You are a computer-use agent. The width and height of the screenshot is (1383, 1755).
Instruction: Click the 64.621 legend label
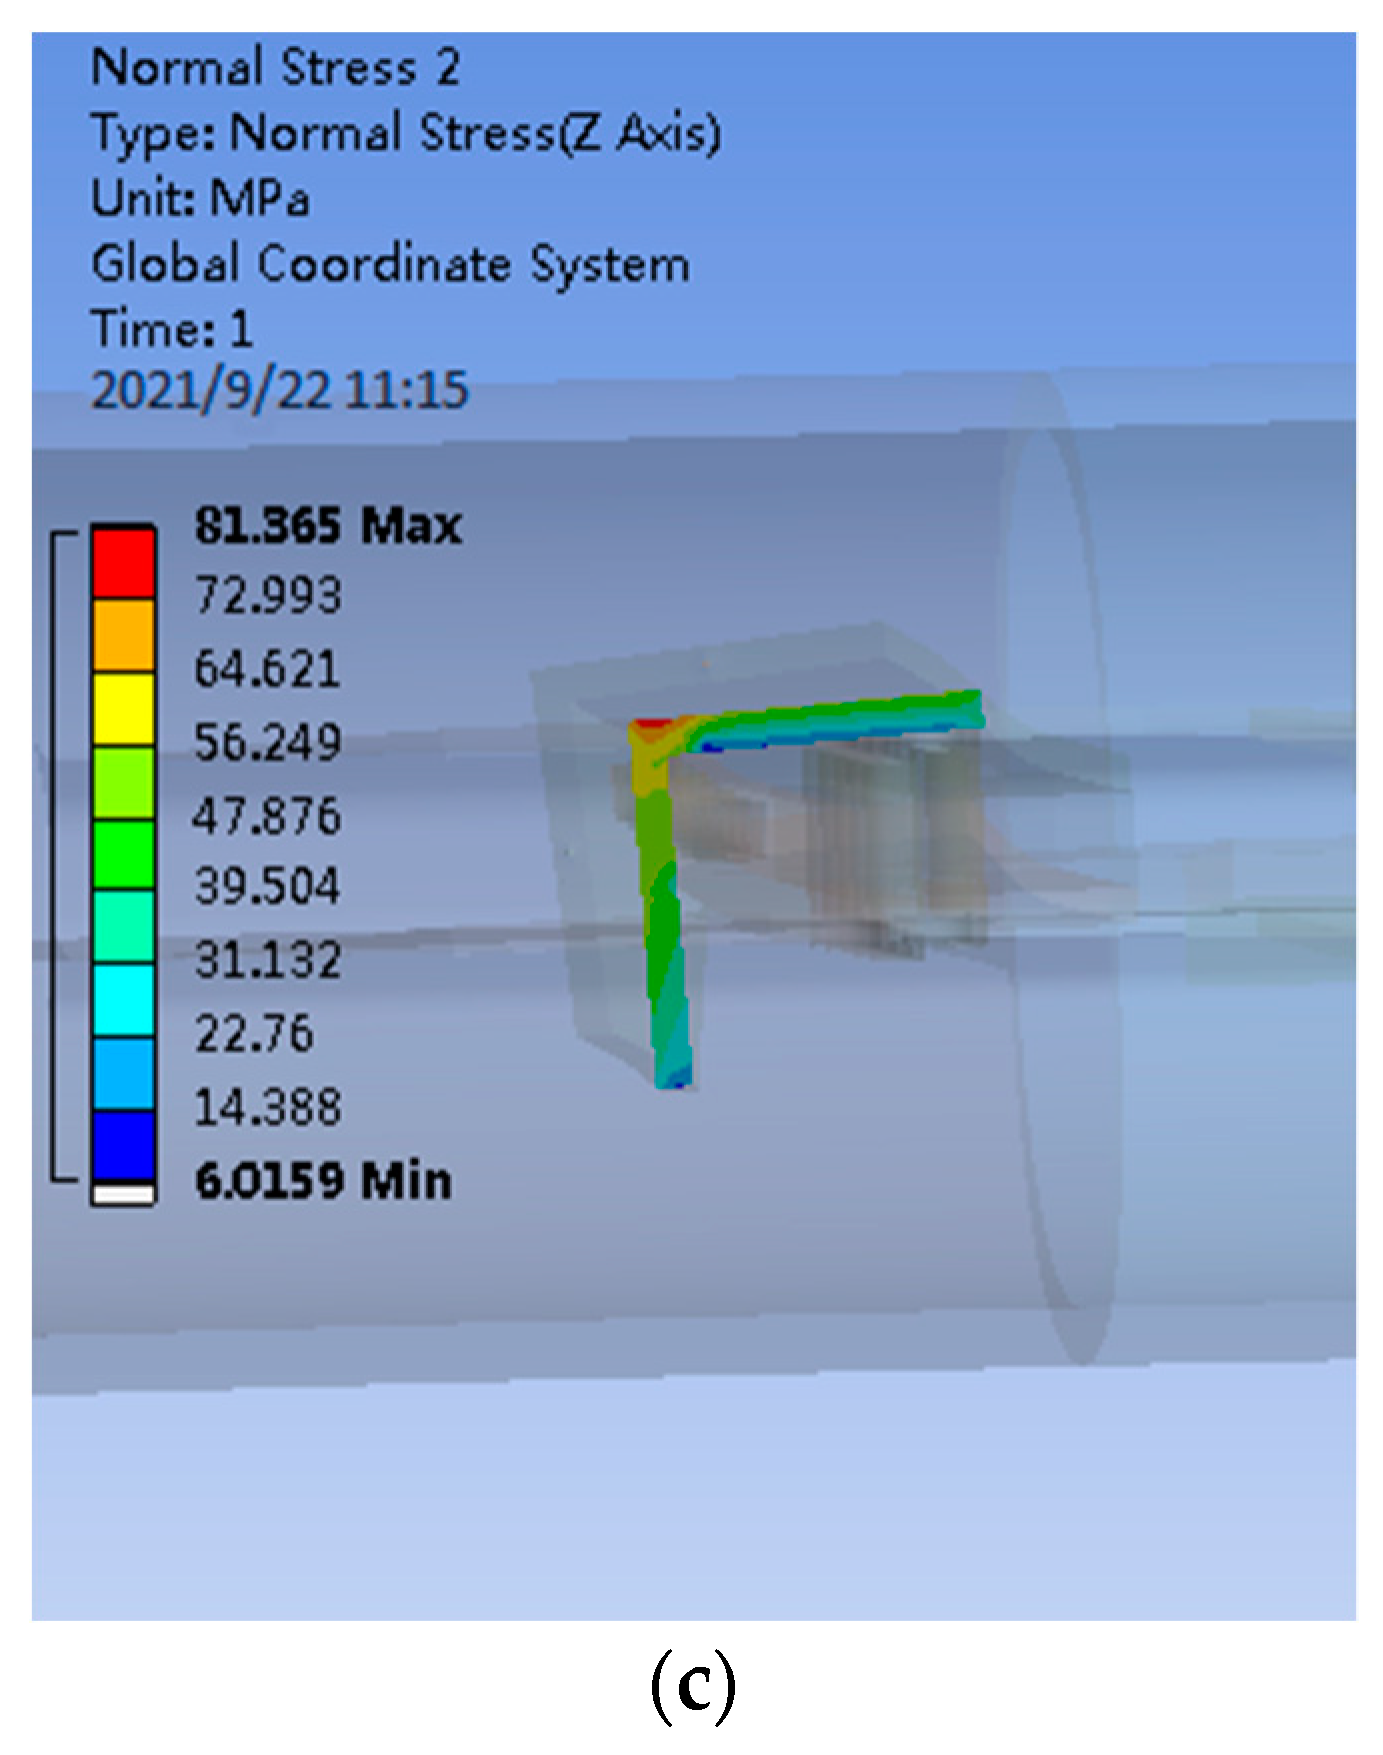(x=267, y=669)
